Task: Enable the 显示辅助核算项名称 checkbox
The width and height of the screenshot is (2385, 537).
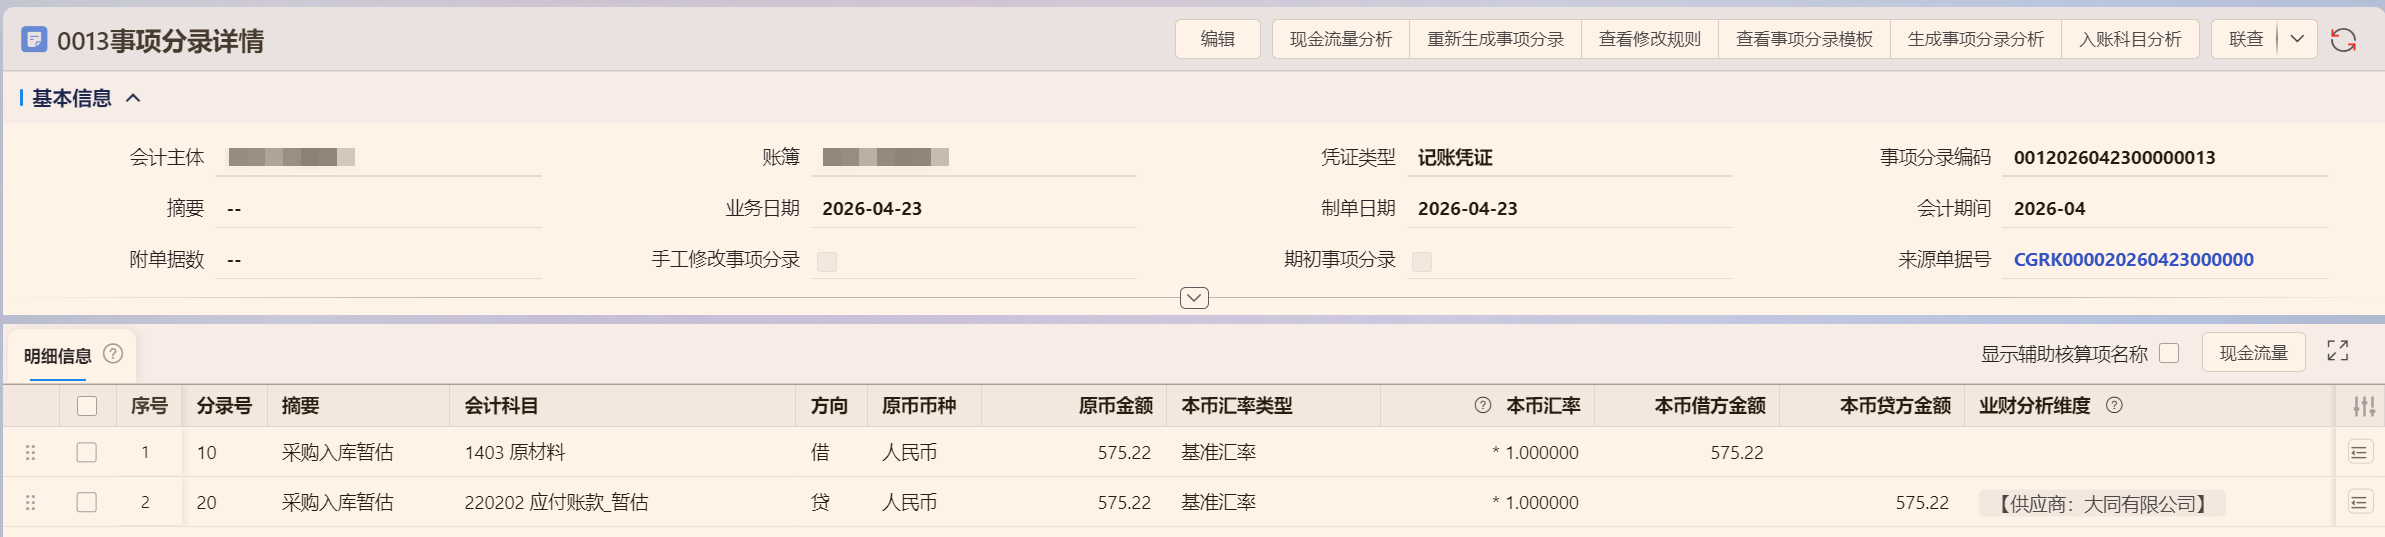Action: 2169,353
